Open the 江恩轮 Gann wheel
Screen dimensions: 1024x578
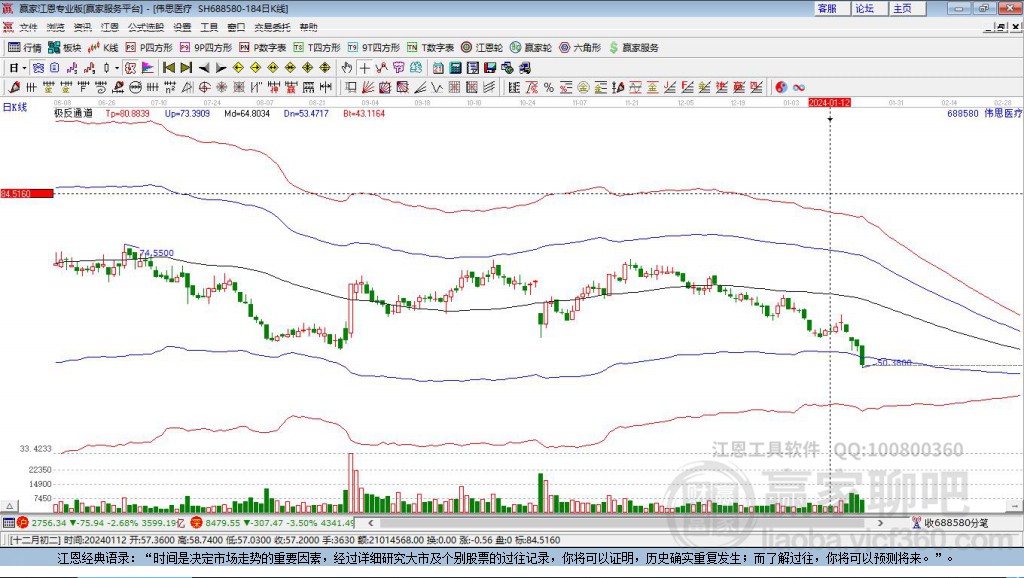click(x=482, y=48)
